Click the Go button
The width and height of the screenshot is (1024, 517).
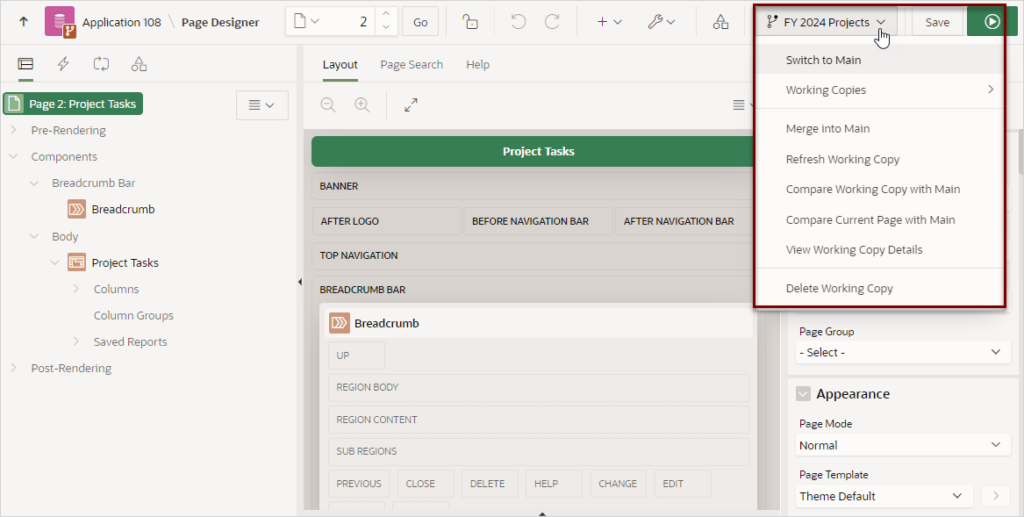420,22
